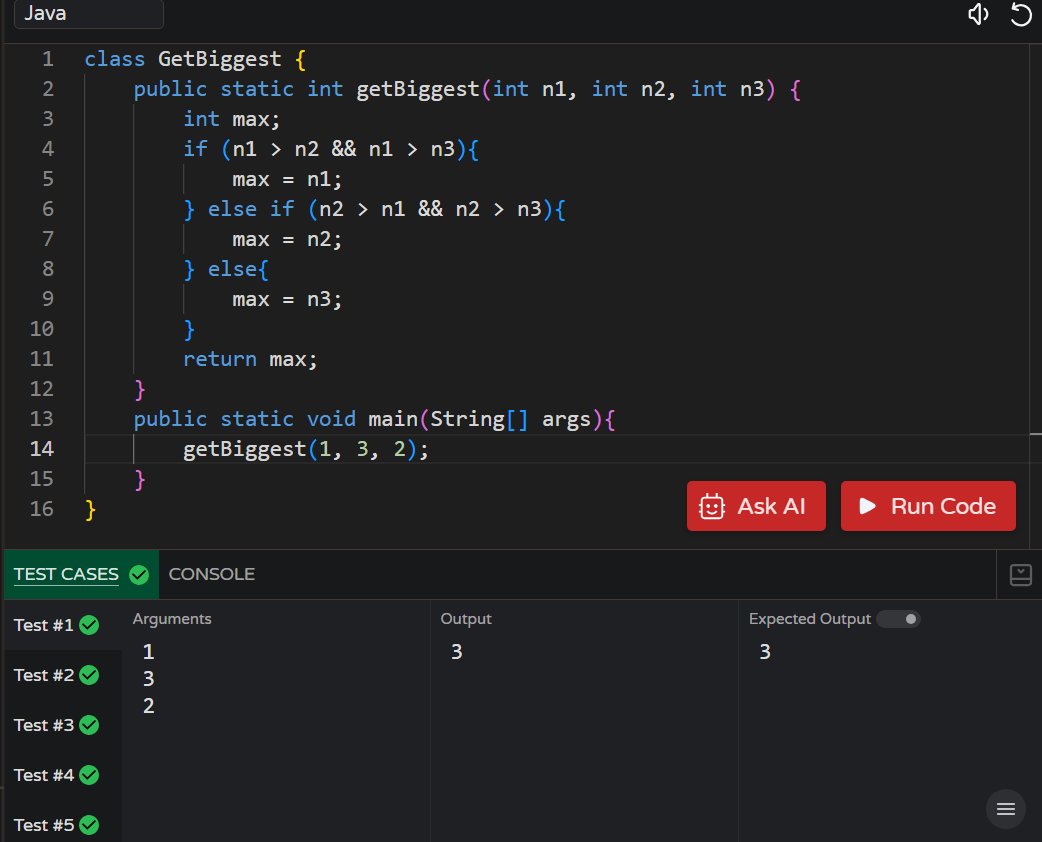Click the speaker sound icon

point(978,14)
